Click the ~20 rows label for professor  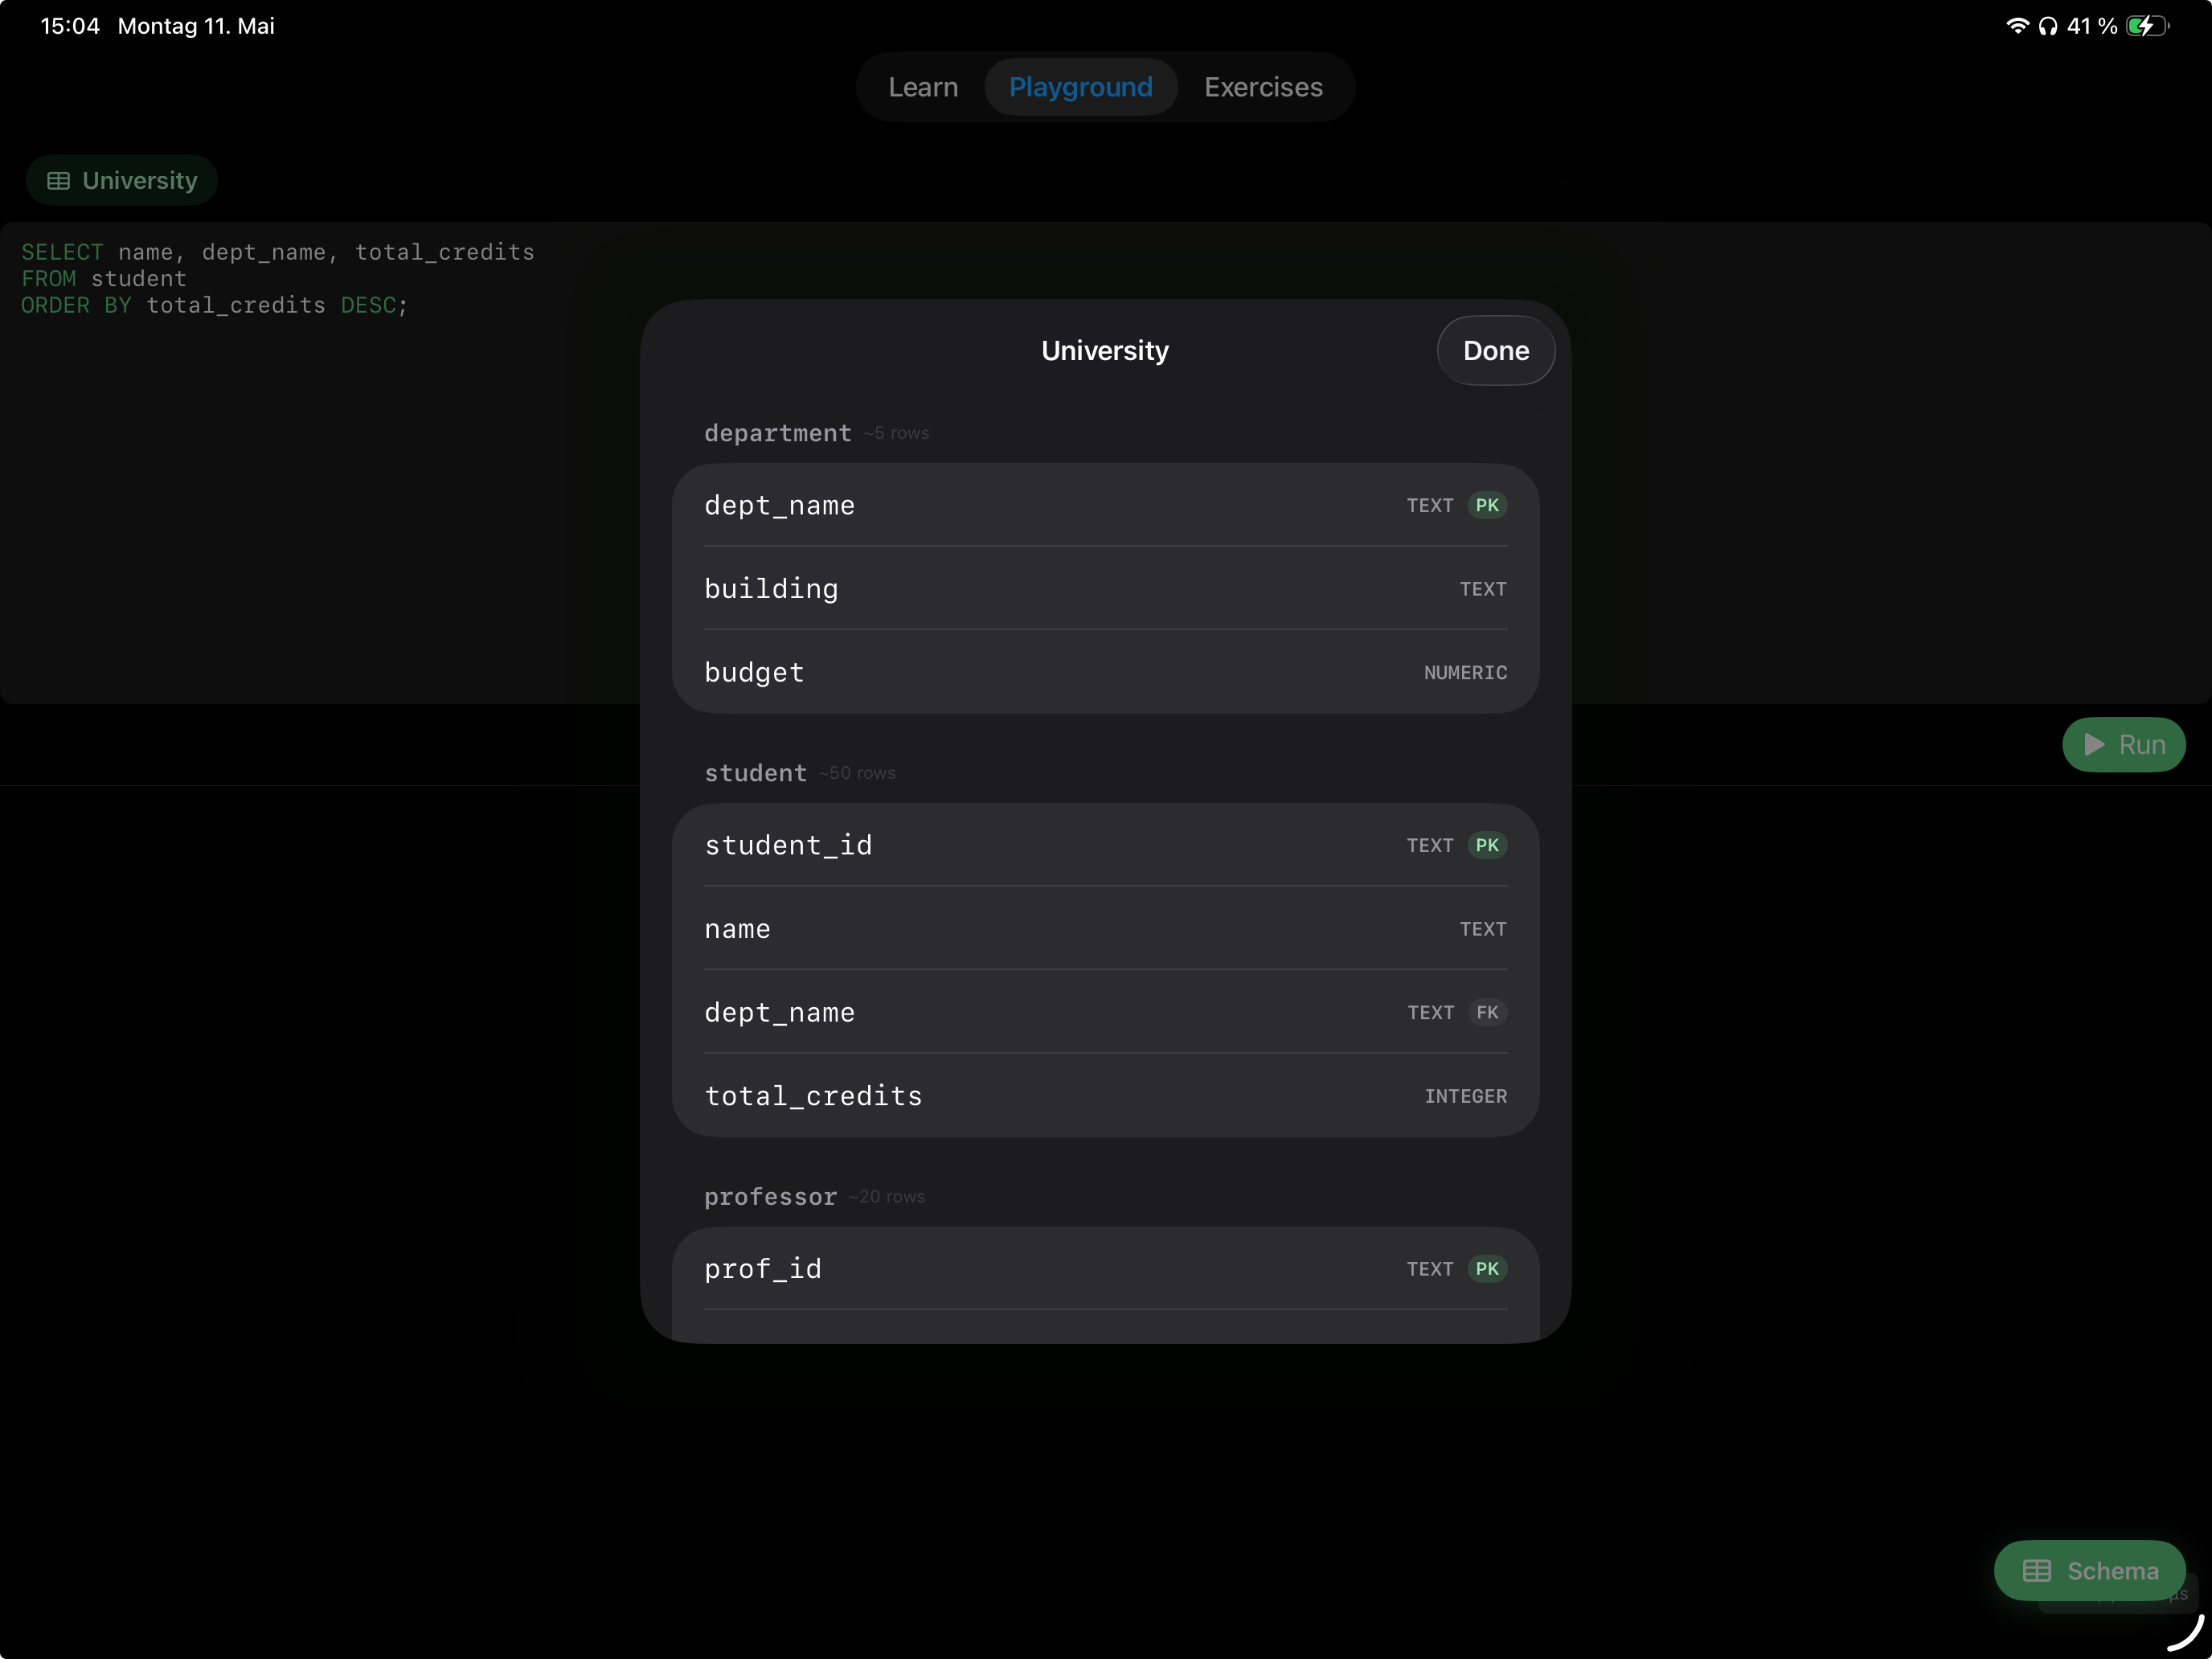[886, 1196]
